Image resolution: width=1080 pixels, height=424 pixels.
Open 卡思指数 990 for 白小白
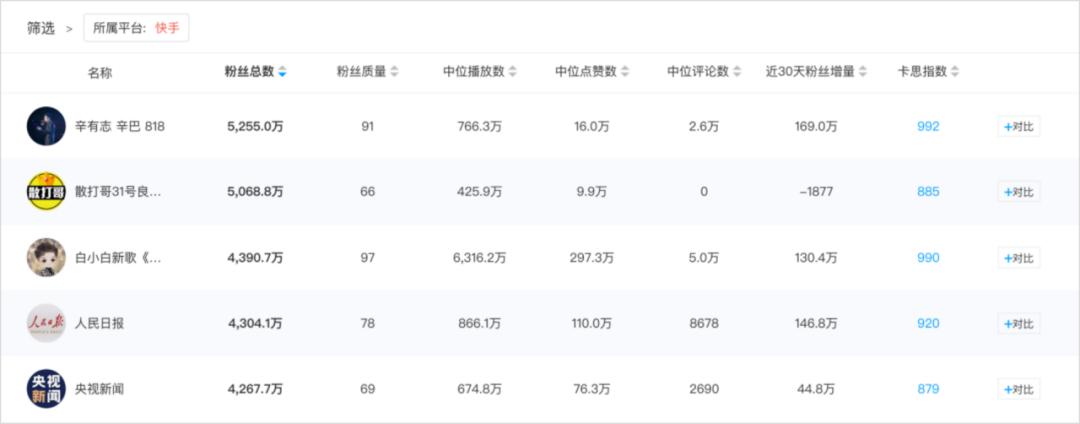click(928, 257)
